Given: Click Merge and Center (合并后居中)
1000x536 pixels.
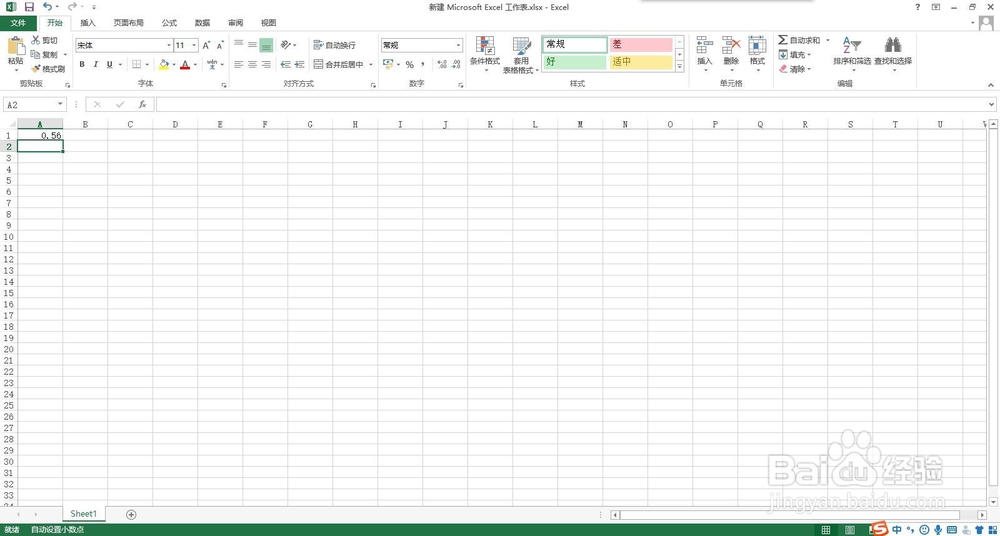Looking at the screenshot, I should point(339,64).
